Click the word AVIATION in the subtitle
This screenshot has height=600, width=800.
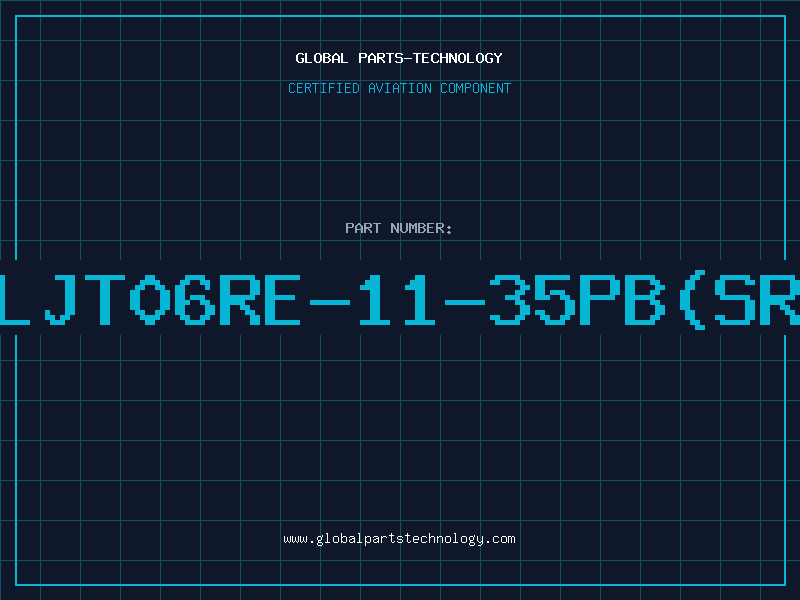tap(400, 88)
